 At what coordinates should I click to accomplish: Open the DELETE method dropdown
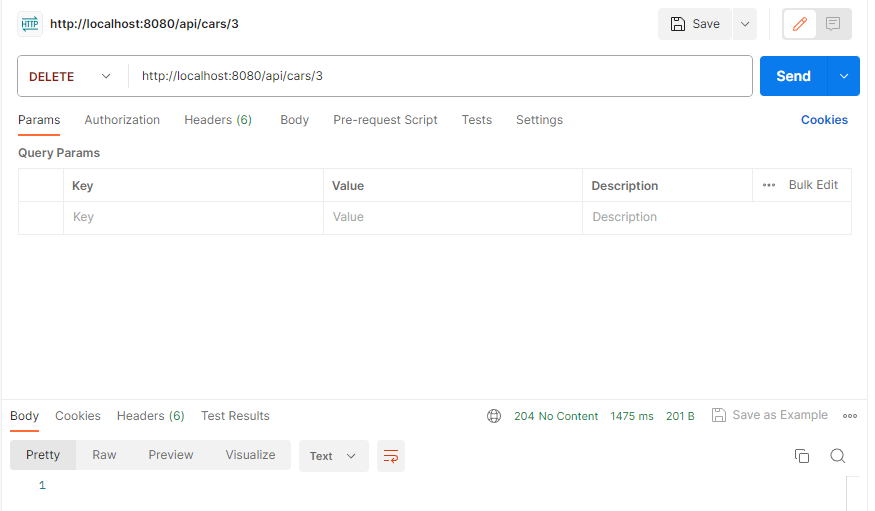70,76
